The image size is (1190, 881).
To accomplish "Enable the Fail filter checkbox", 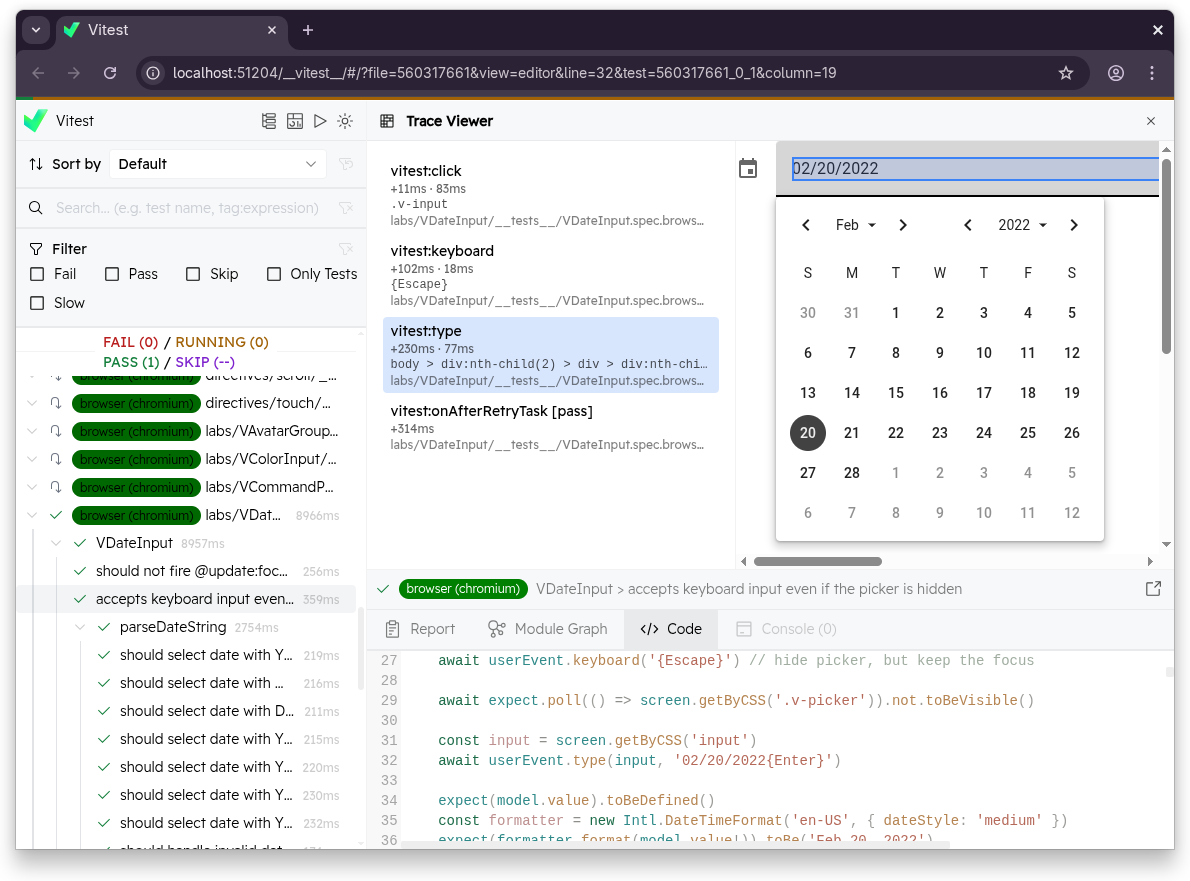I will (x=37, y=274).
